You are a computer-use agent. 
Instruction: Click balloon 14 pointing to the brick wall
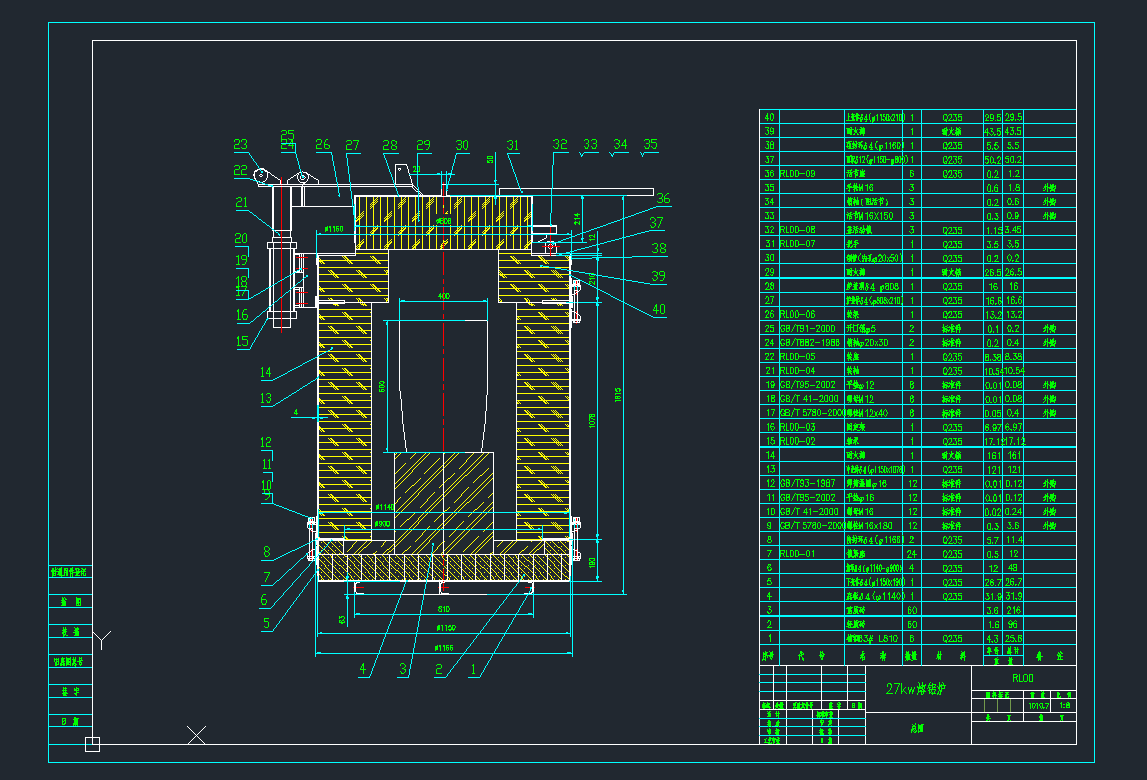(x=265, y=370)
